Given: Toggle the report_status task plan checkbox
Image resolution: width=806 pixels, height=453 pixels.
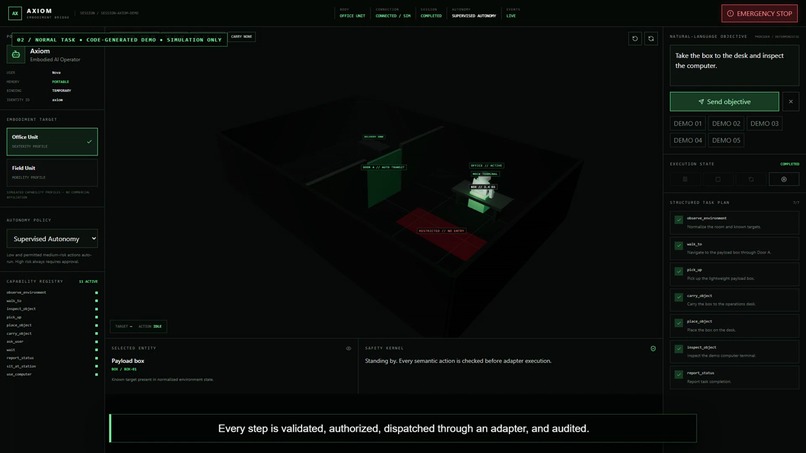Looking at the screenshot, I should click(679, 374).
